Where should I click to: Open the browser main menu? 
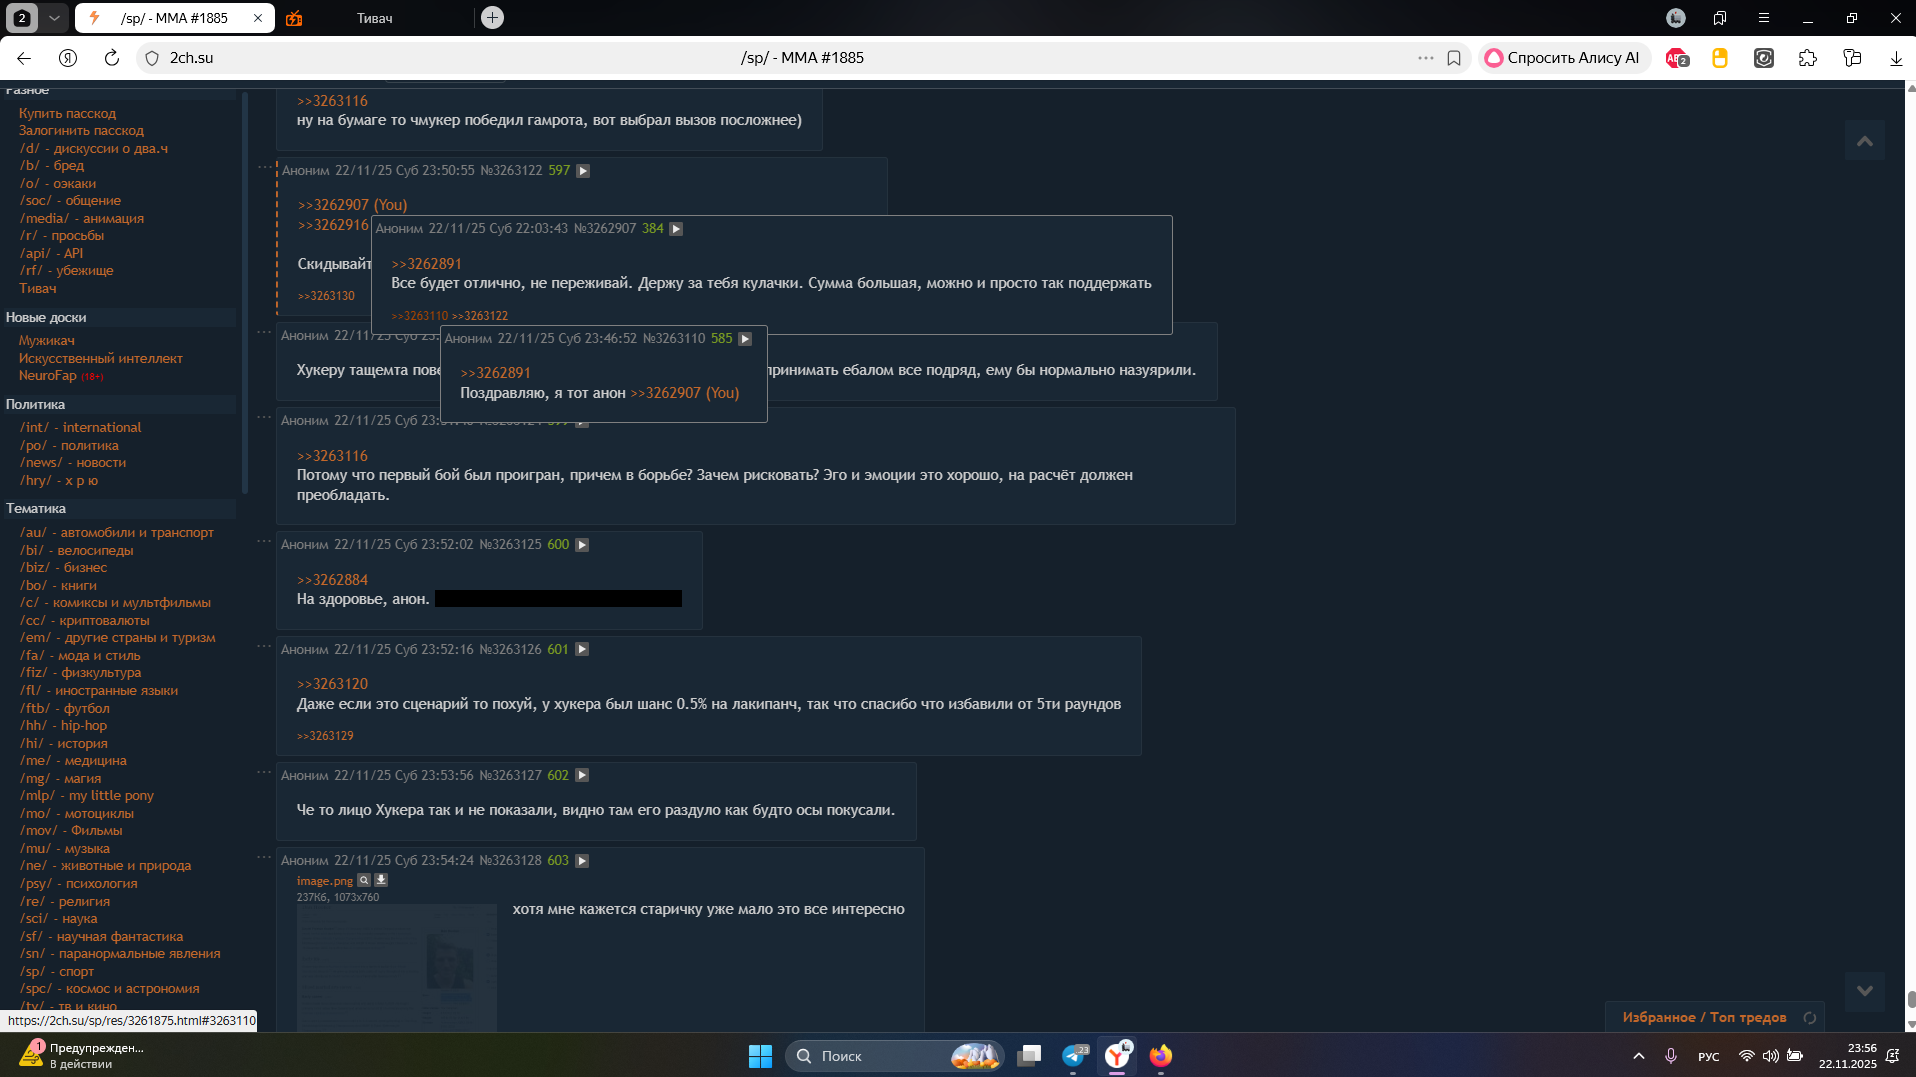point(1764,18)
